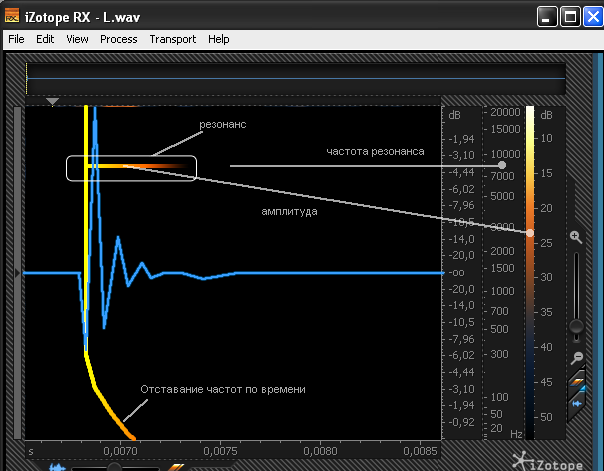Open the File menu
This screenshot has height=471, width=604.
coord(16,39)
